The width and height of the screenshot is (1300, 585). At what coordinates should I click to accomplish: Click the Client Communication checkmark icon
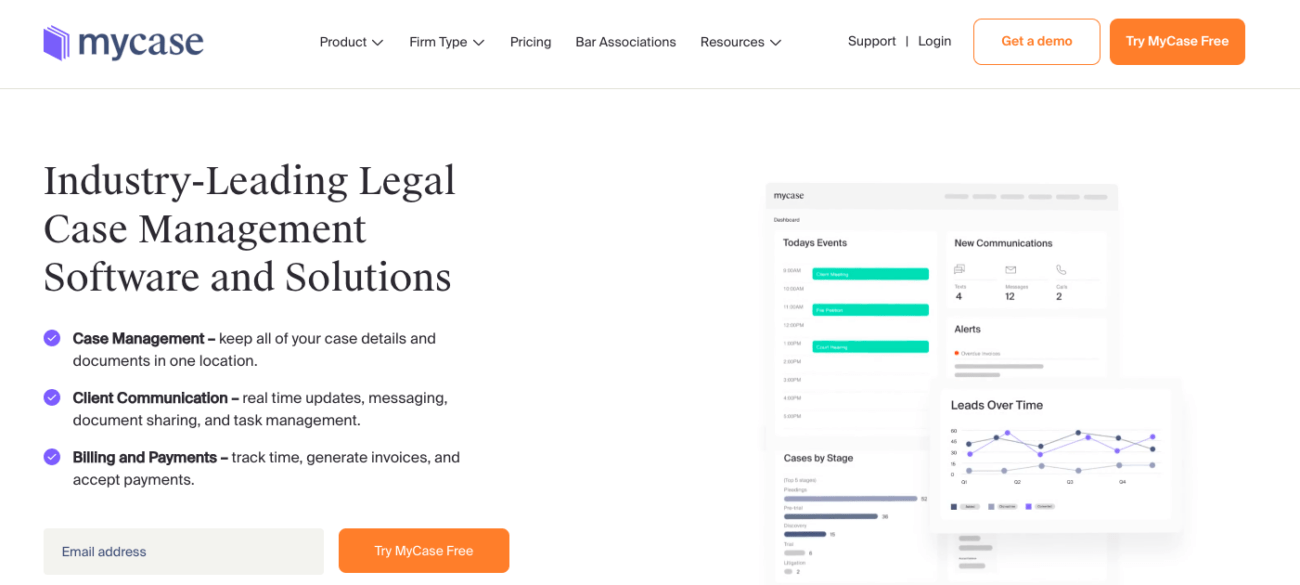pyautogui.click(x=52, y=397)
